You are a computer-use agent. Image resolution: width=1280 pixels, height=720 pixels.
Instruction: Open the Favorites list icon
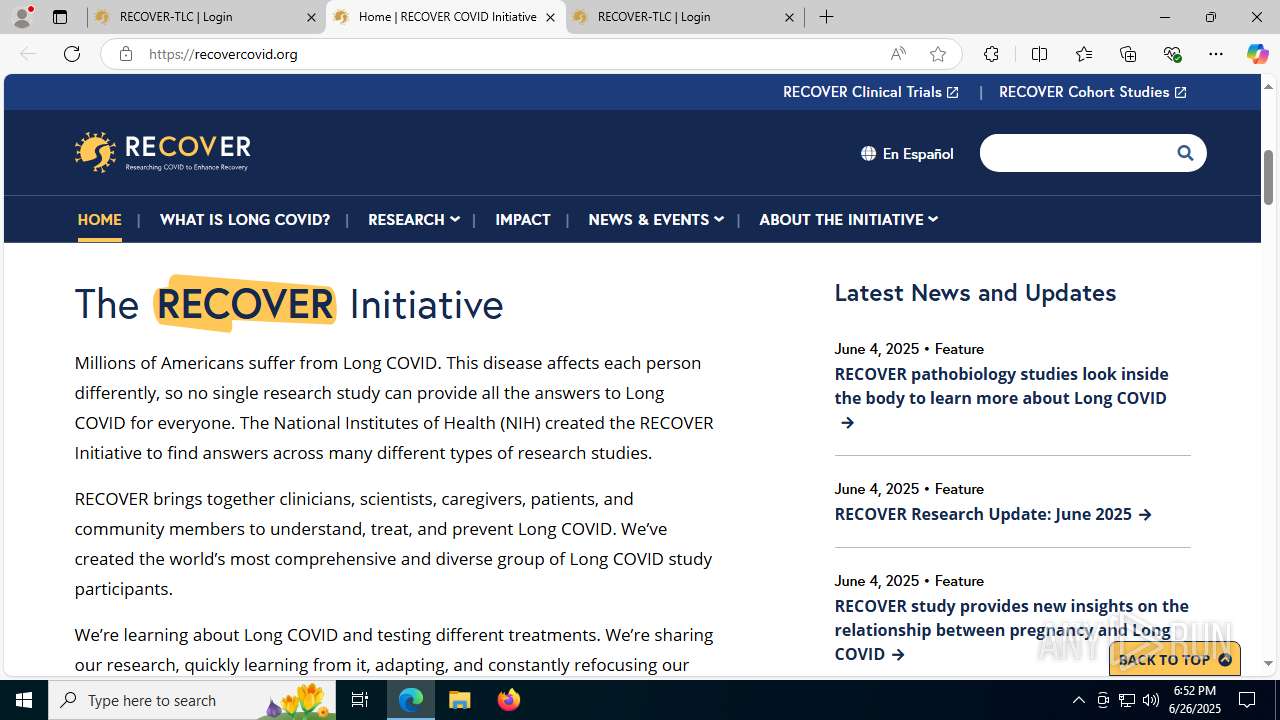1083,54
